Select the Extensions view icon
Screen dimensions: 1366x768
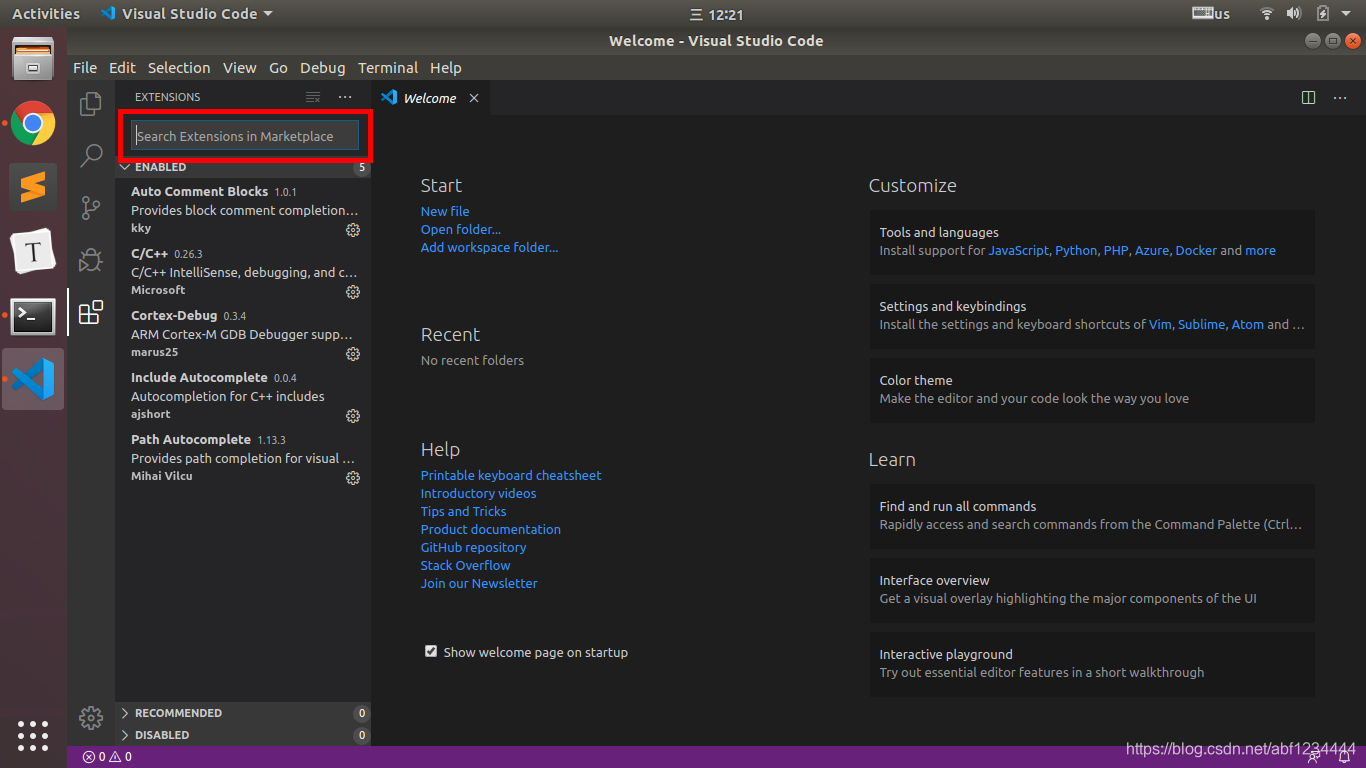[x=91, y=312]
